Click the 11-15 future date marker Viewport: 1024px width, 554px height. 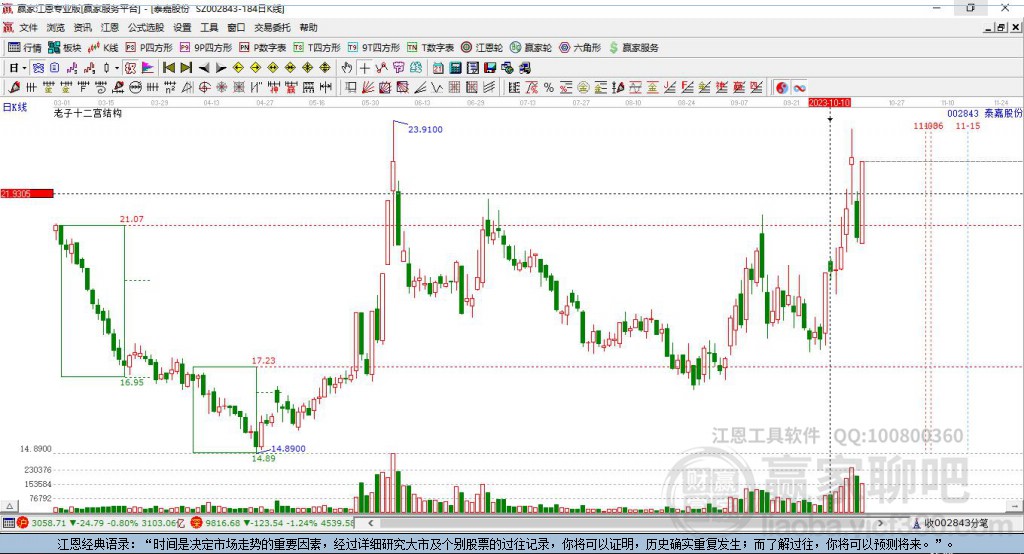967,125
